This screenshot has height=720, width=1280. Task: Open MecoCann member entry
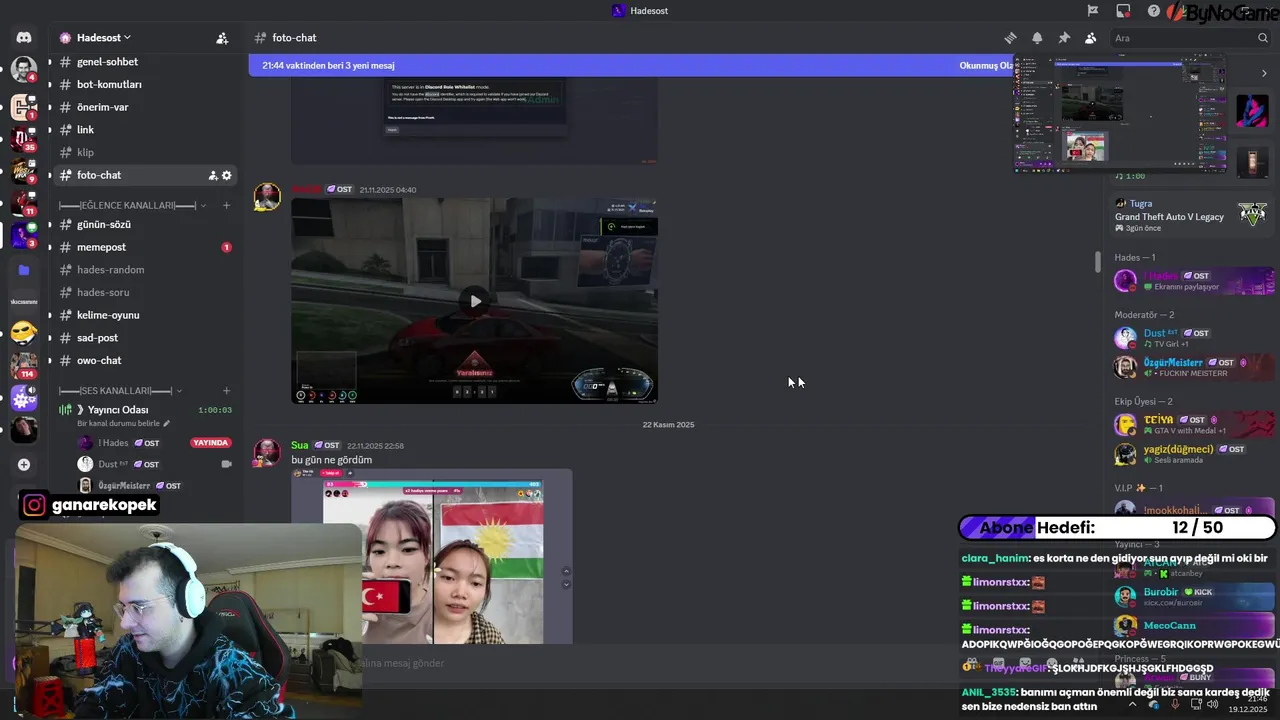1192,626
